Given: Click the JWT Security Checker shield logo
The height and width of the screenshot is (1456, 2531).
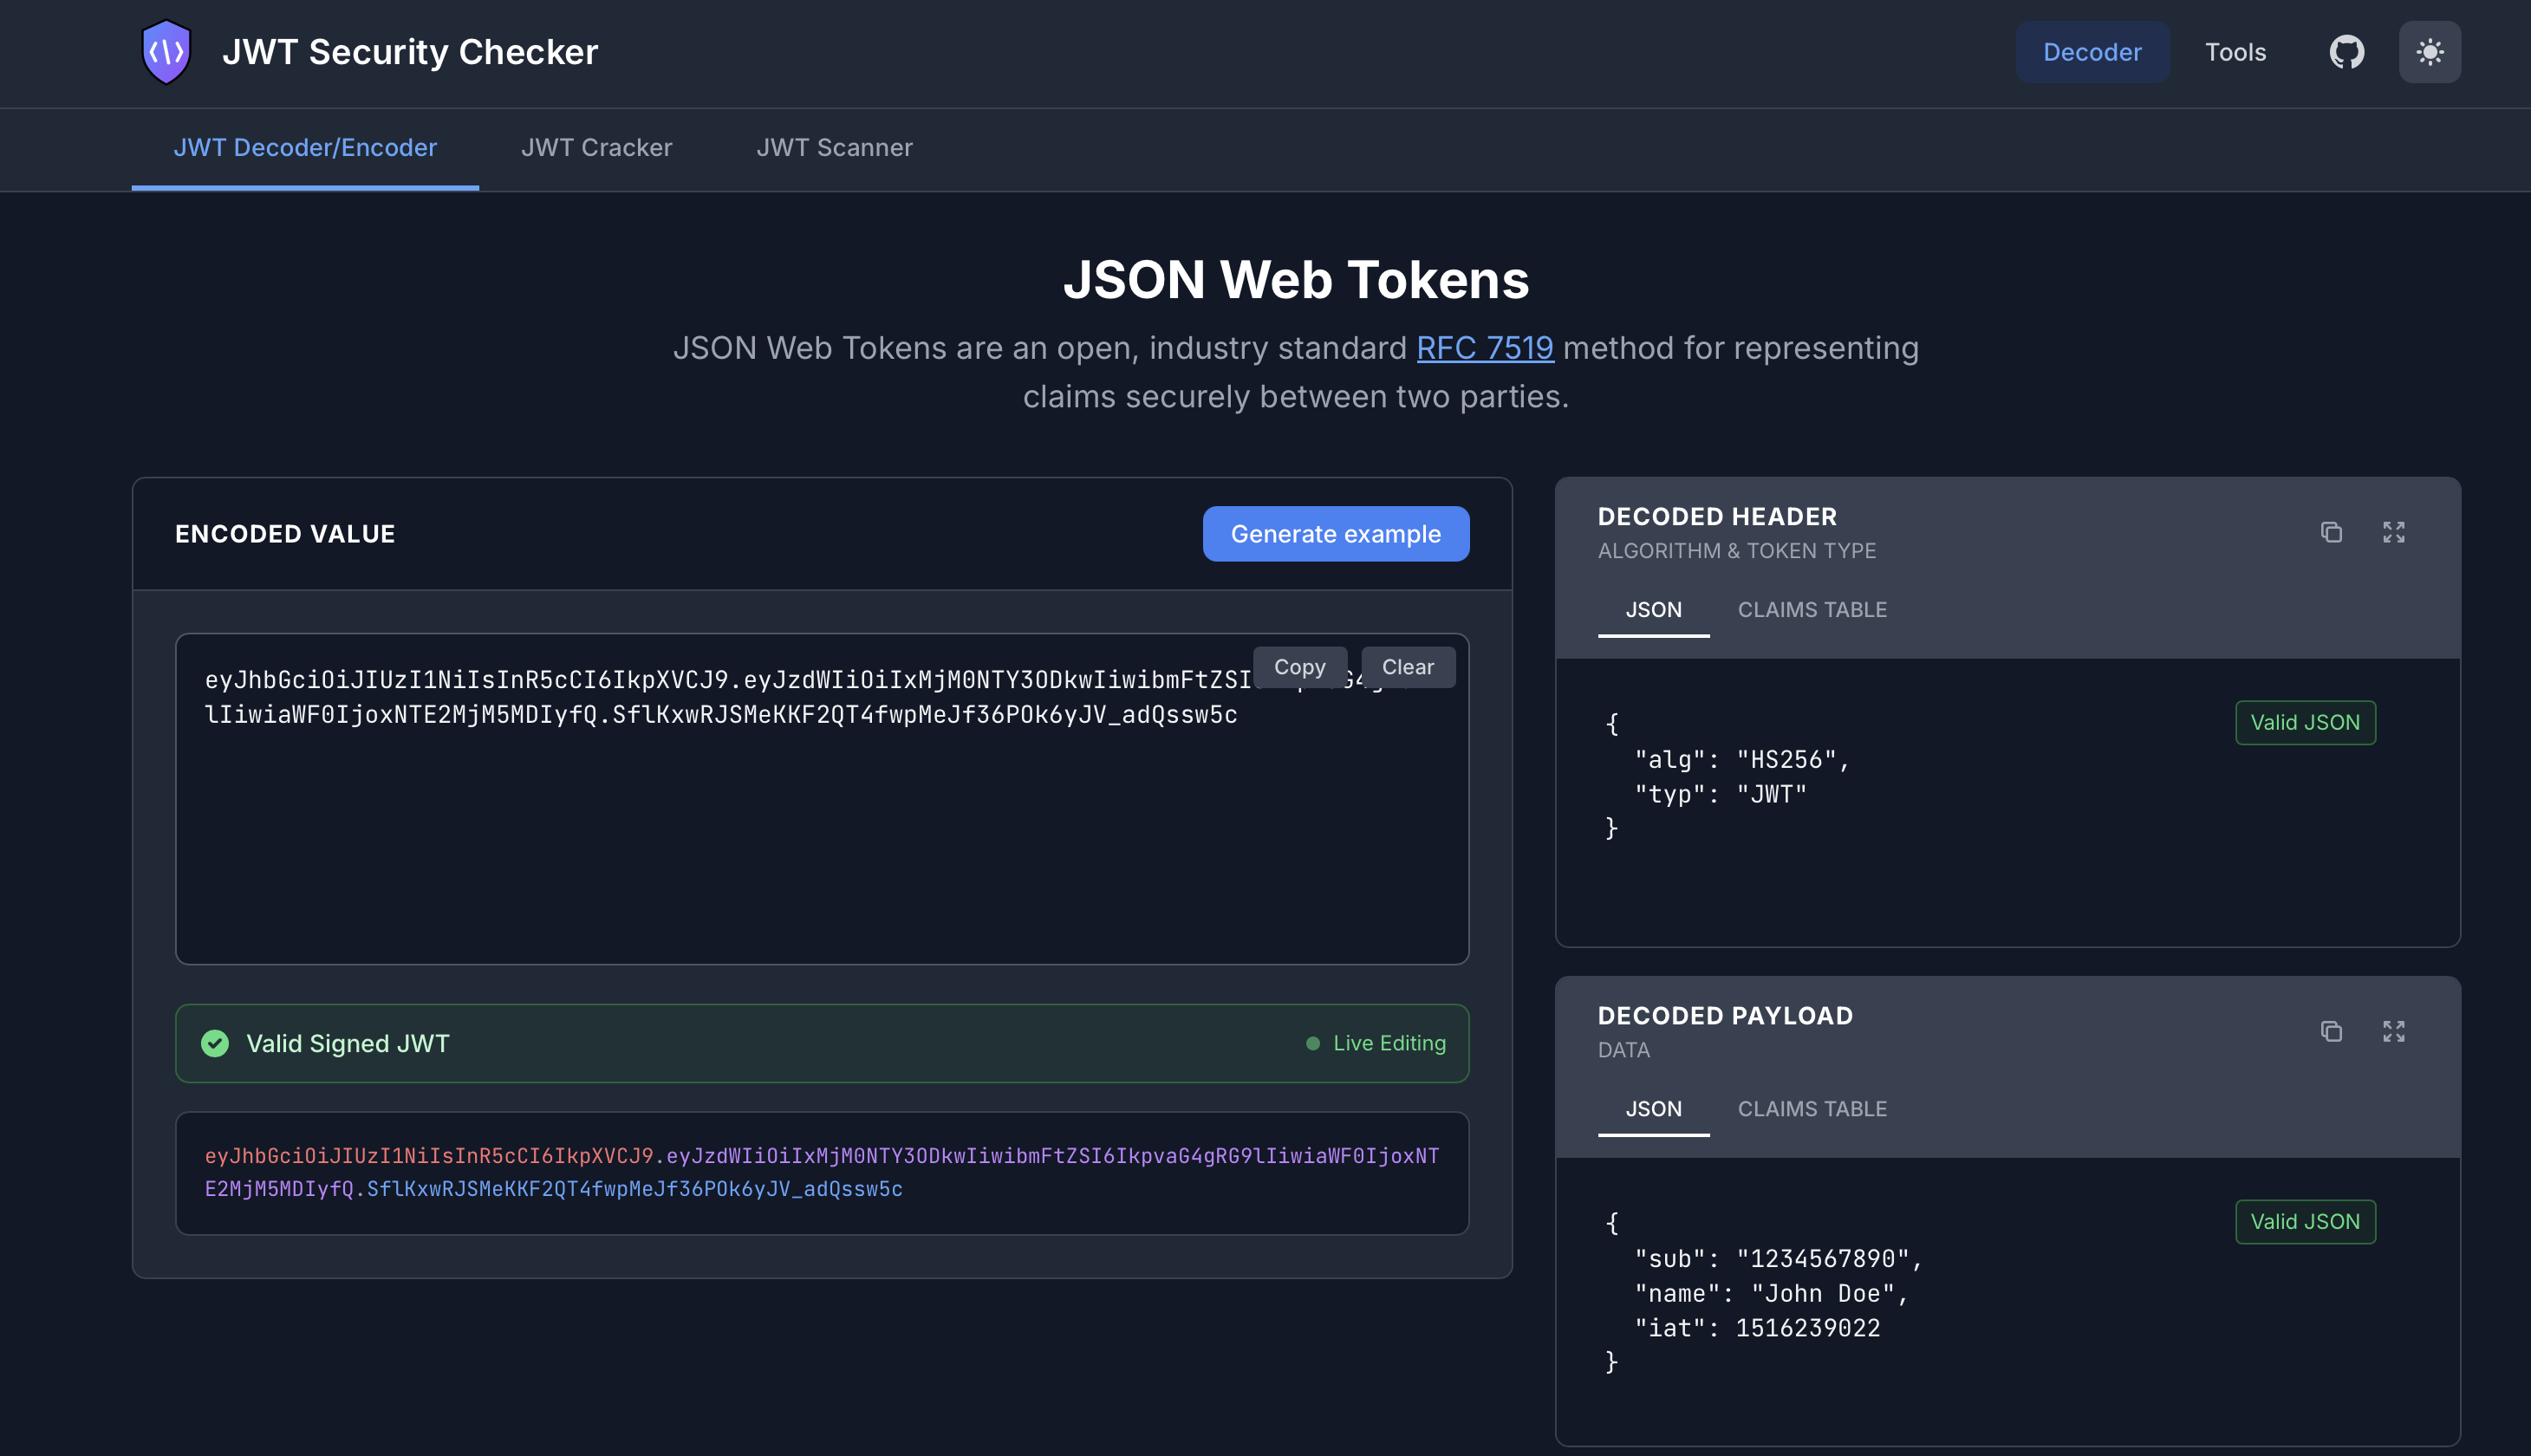Looking at the screenshot, I should (166, 51).
